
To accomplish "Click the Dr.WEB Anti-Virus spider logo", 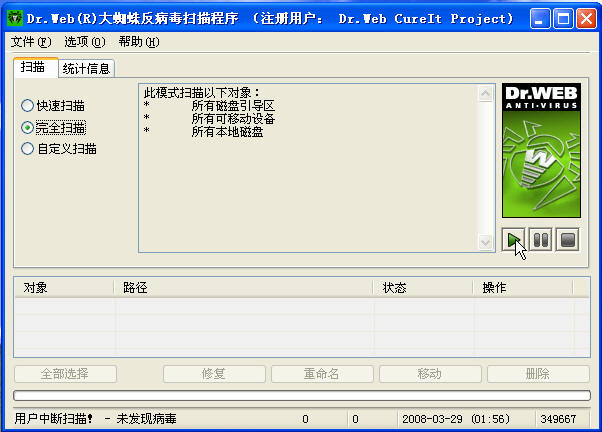I will tap(541, 151).
